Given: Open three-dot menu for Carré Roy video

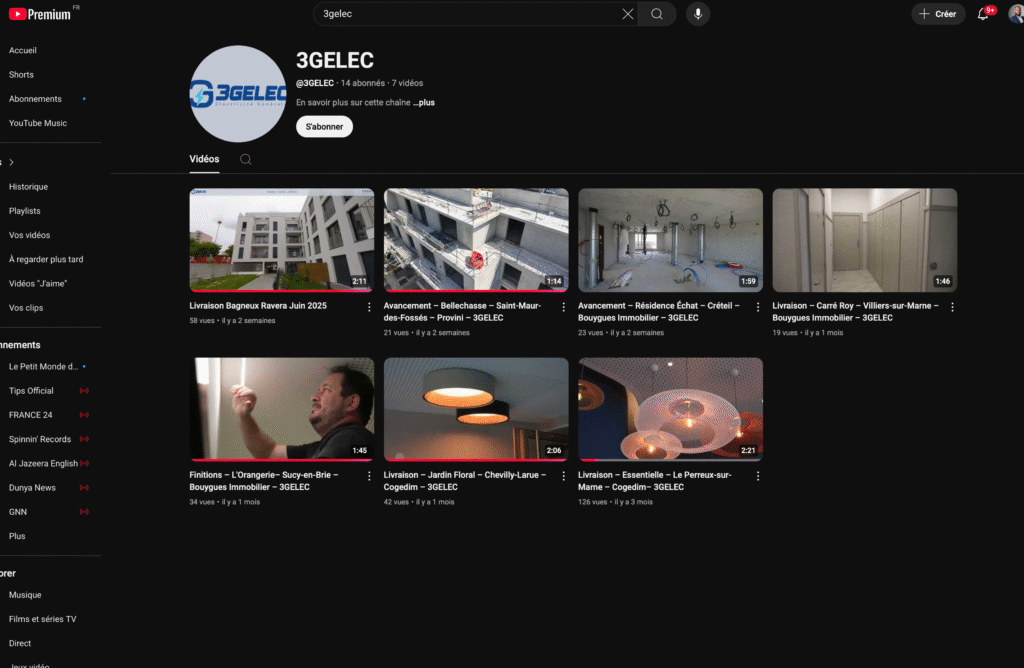Looking at the screenshot, I should (x=952, y=307).
